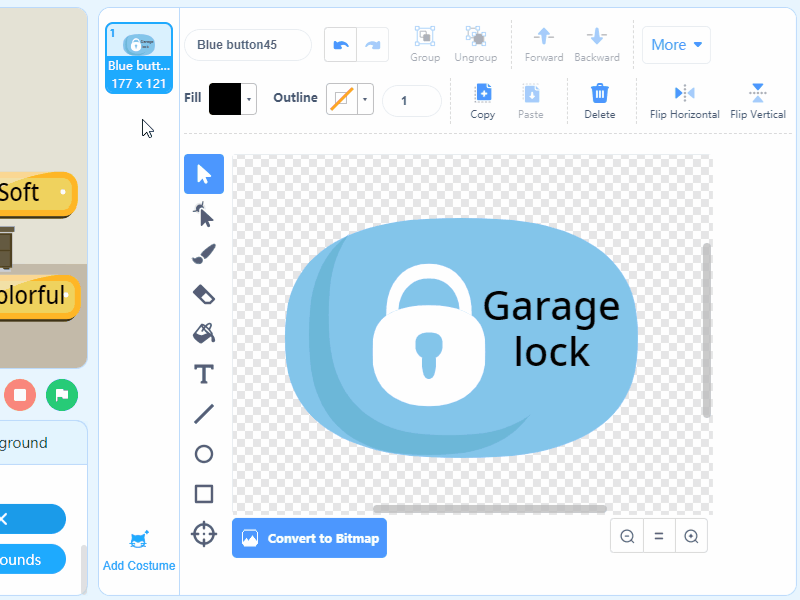
Task: Expand the Outline color dropdown
Action: pyautogui.click(x=366, y=99)
